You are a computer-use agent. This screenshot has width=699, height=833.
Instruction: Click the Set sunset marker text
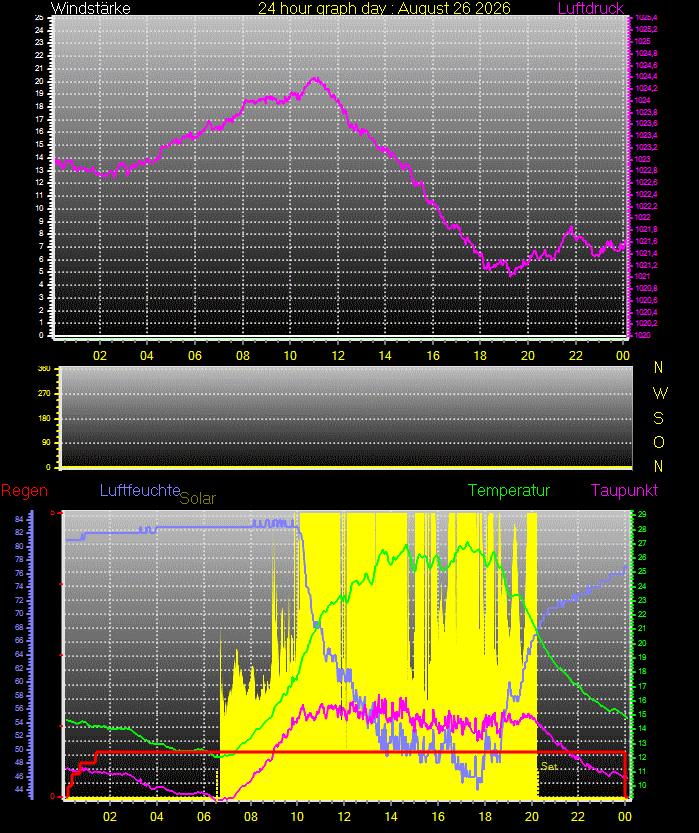(549, 766)
